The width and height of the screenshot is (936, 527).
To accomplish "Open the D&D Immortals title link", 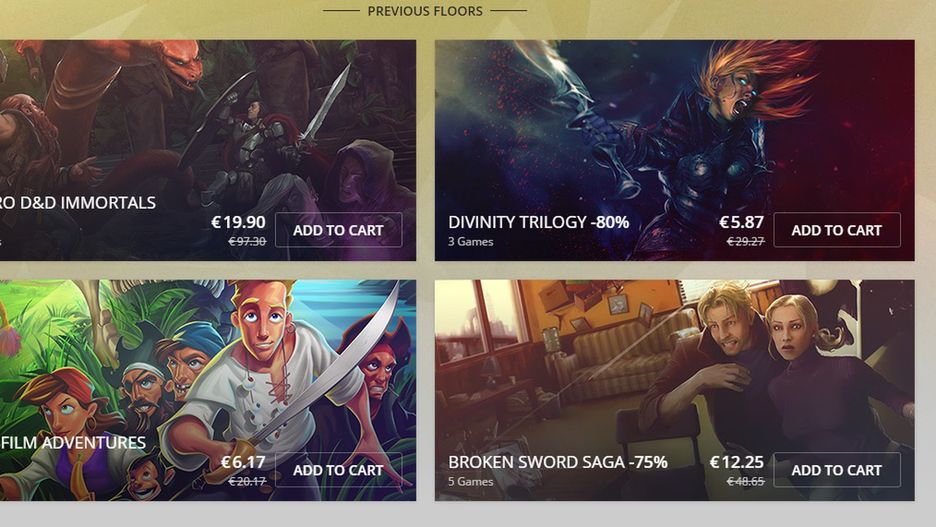I will click(78, 203).
